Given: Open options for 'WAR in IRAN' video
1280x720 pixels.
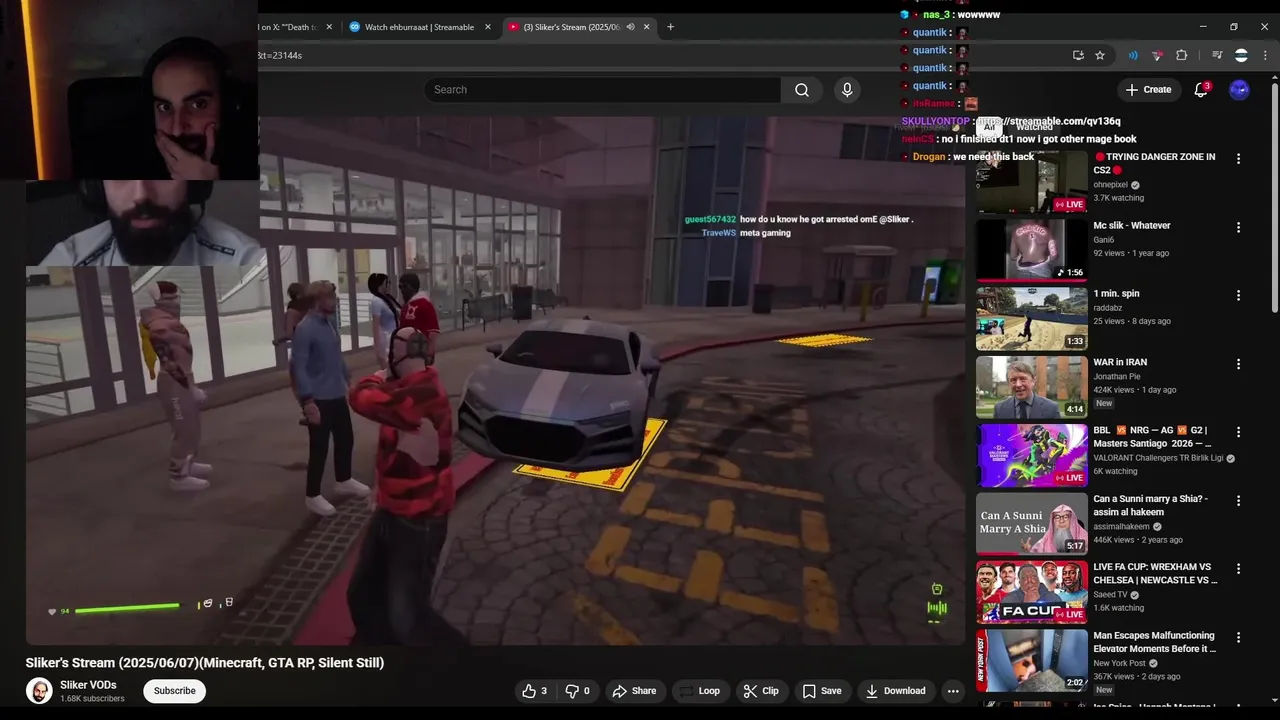Looking at the screenshot, I should coord(1238,364).
